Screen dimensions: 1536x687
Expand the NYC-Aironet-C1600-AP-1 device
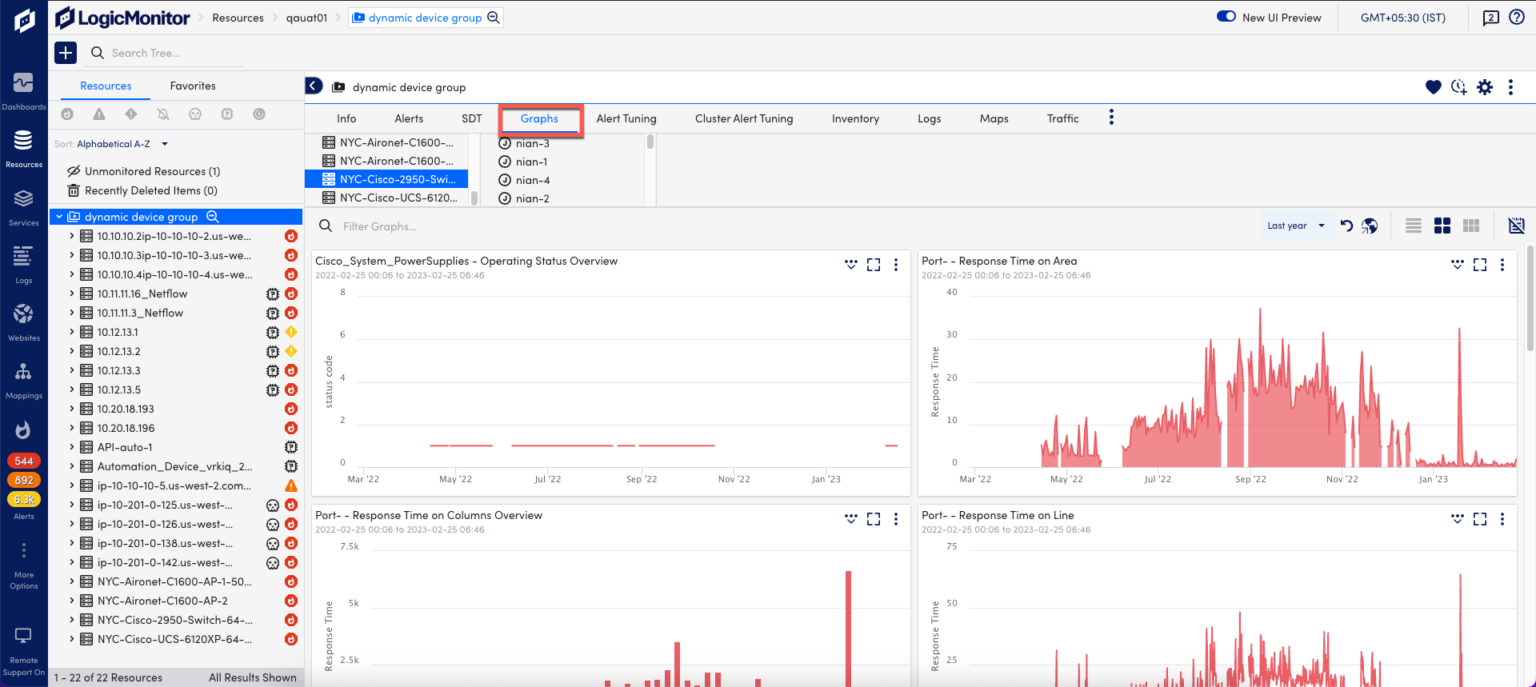click(x=74, y=581)
